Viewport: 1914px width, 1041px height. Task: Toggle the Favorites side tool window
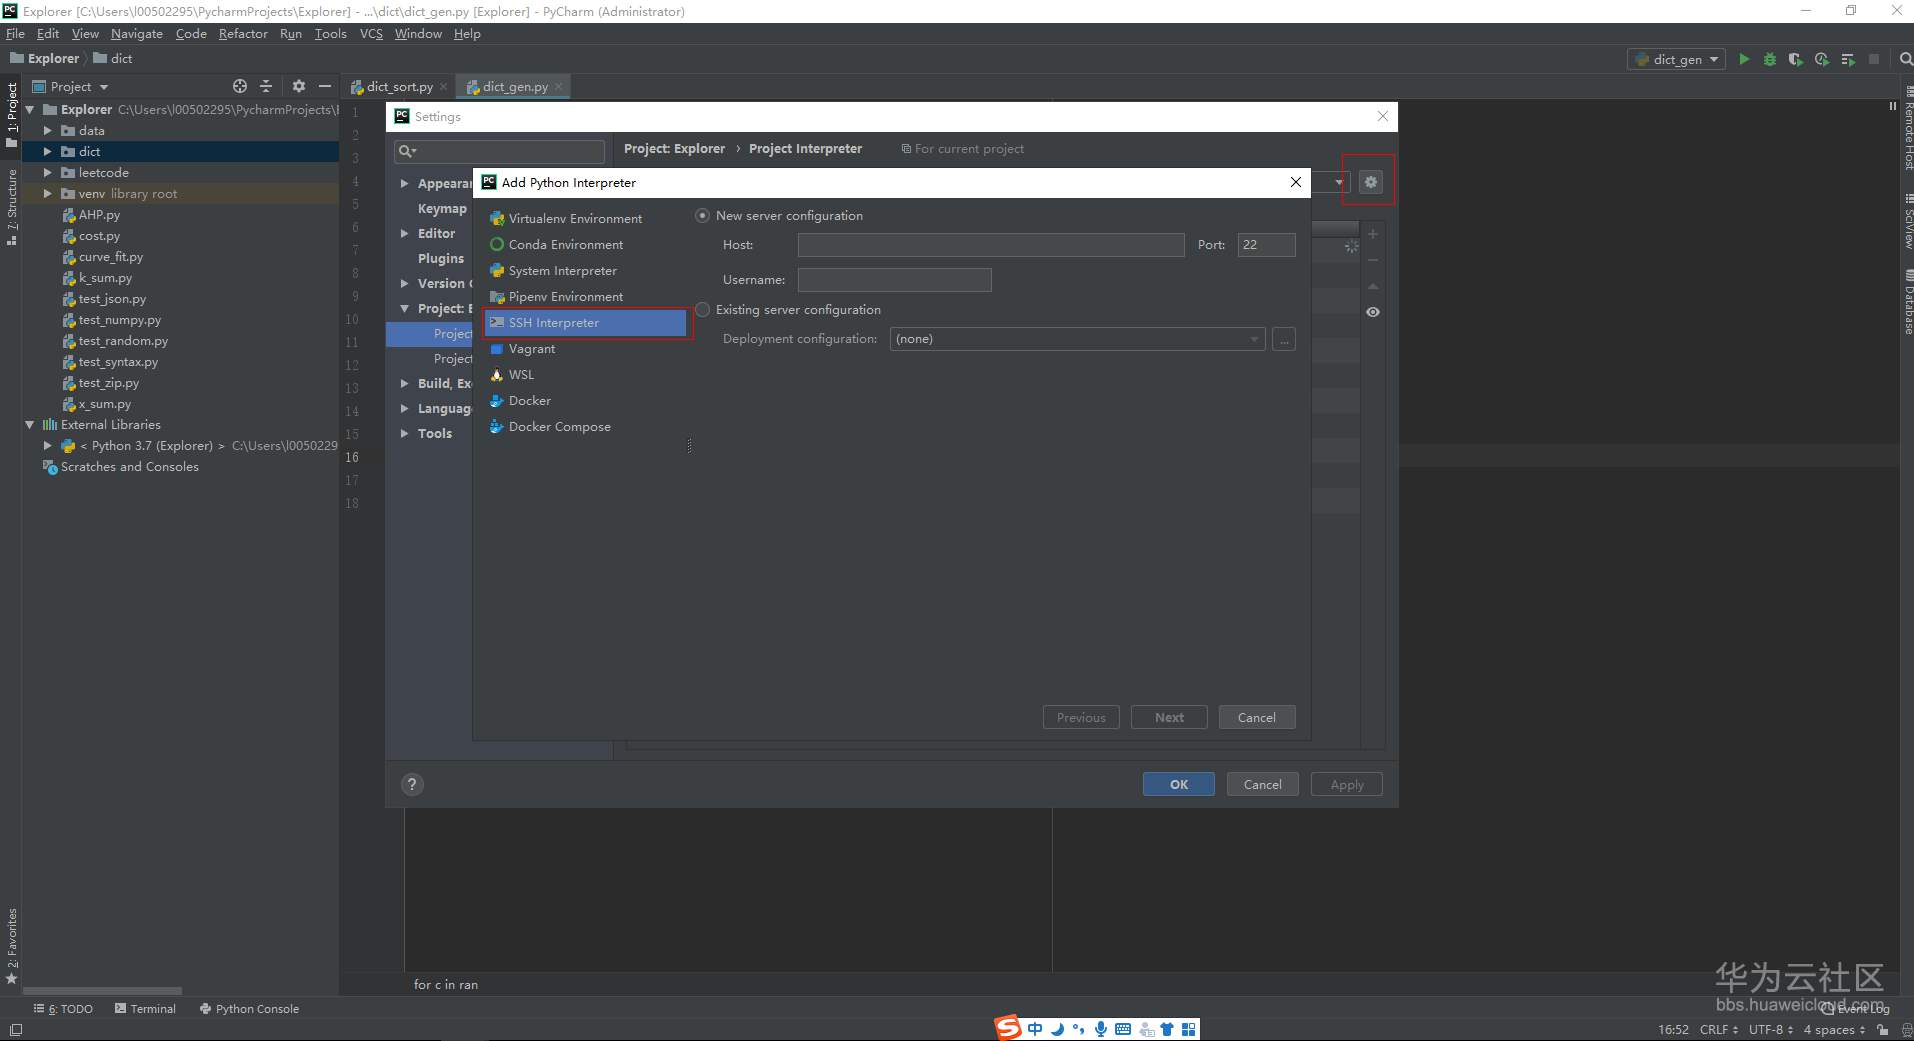[x=12, y=945]
